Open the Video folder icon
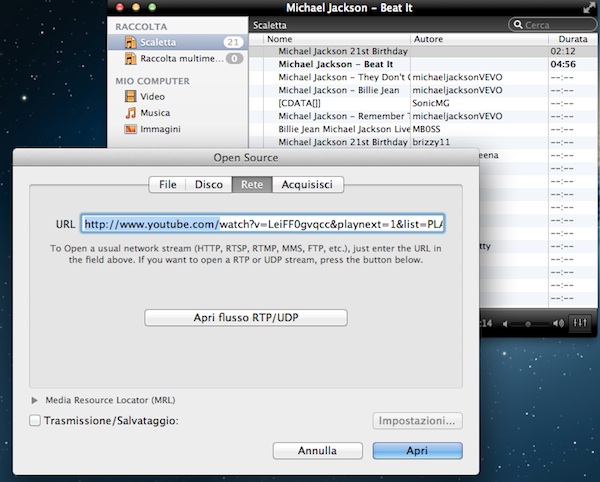600x482 pixels. pyautogui.click(x=130, y=96)
